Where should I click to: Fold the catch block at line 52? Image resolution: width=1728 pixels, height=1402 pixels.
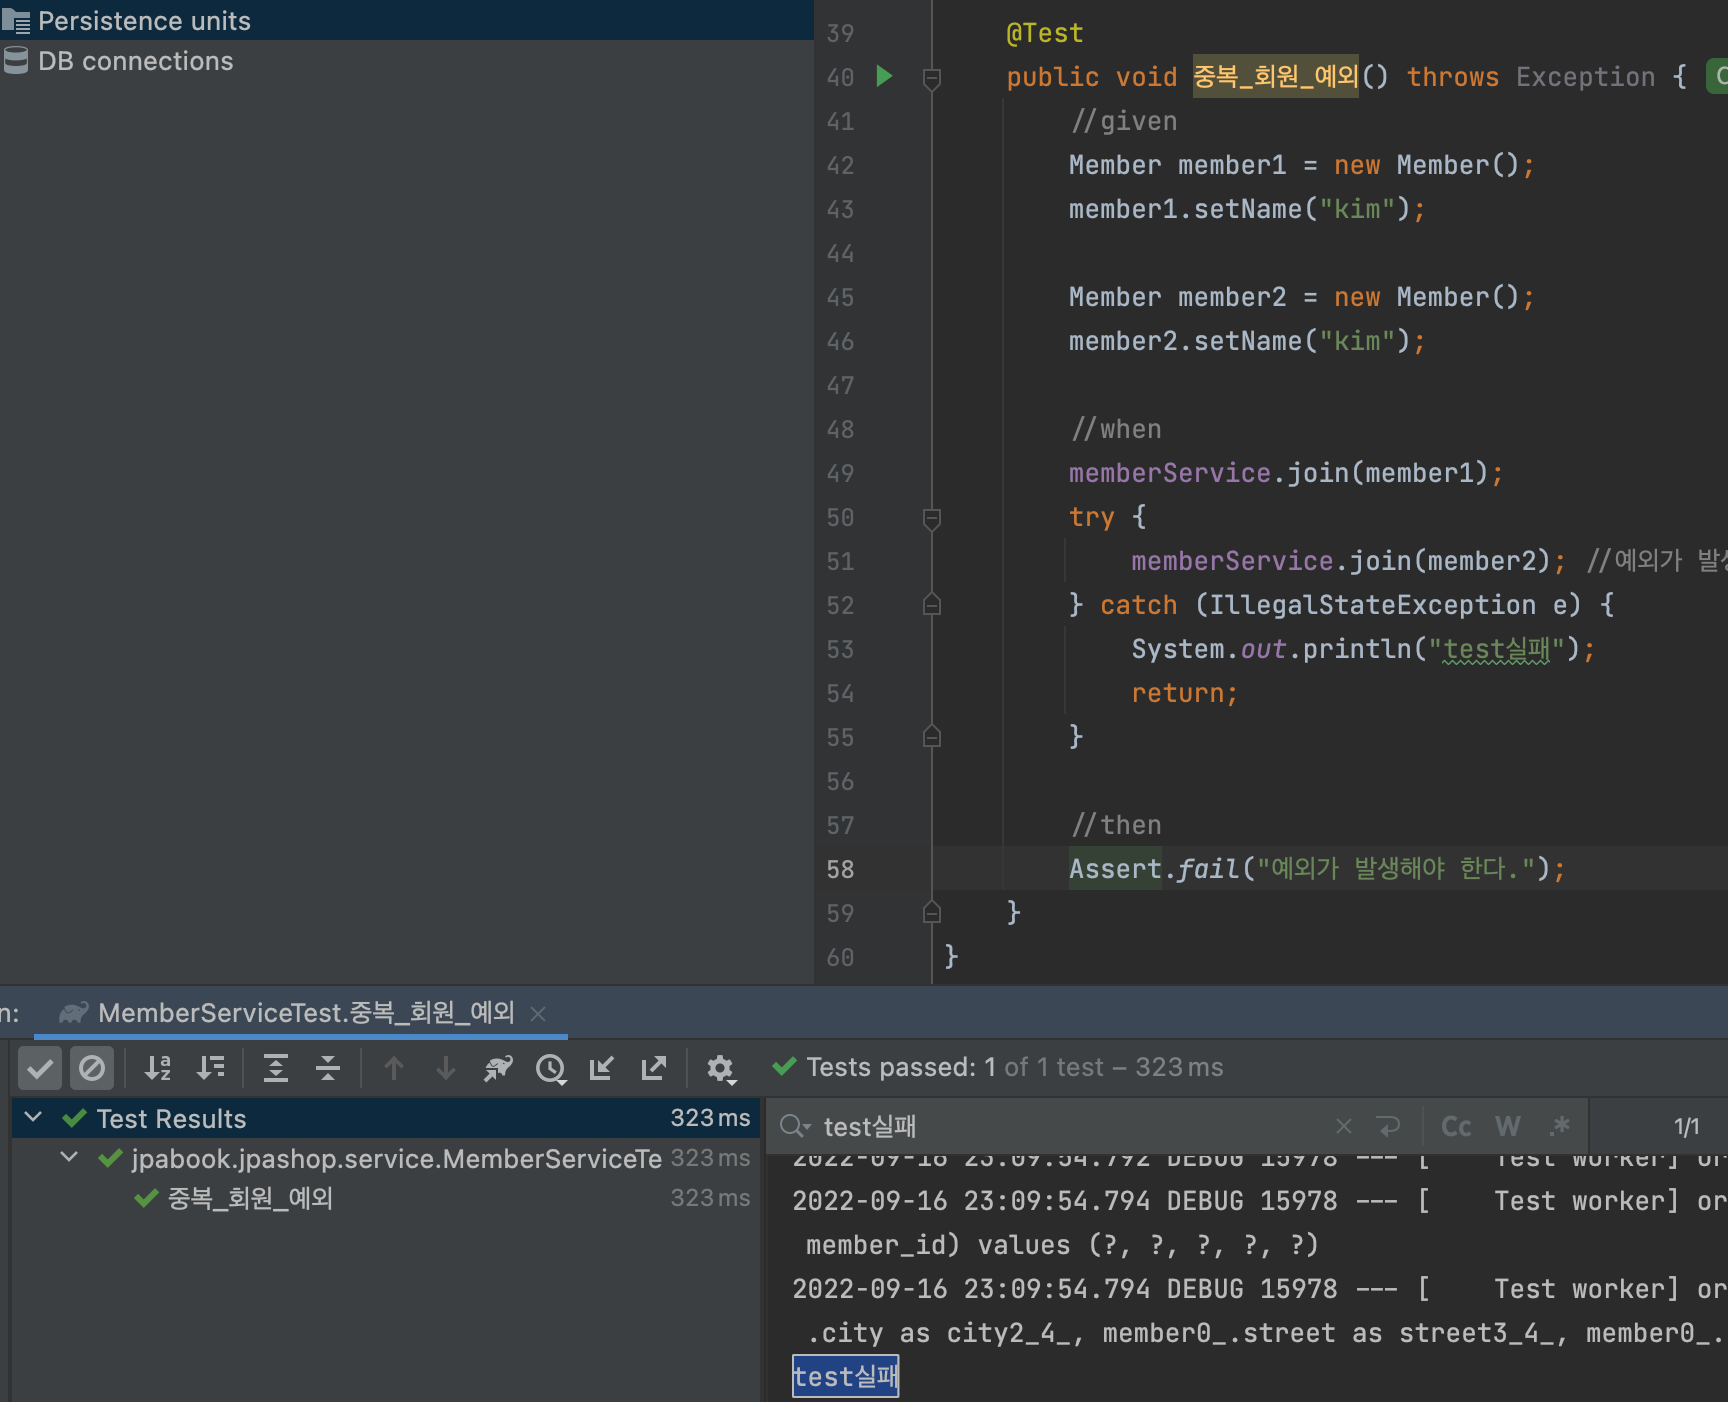(932, 604)
